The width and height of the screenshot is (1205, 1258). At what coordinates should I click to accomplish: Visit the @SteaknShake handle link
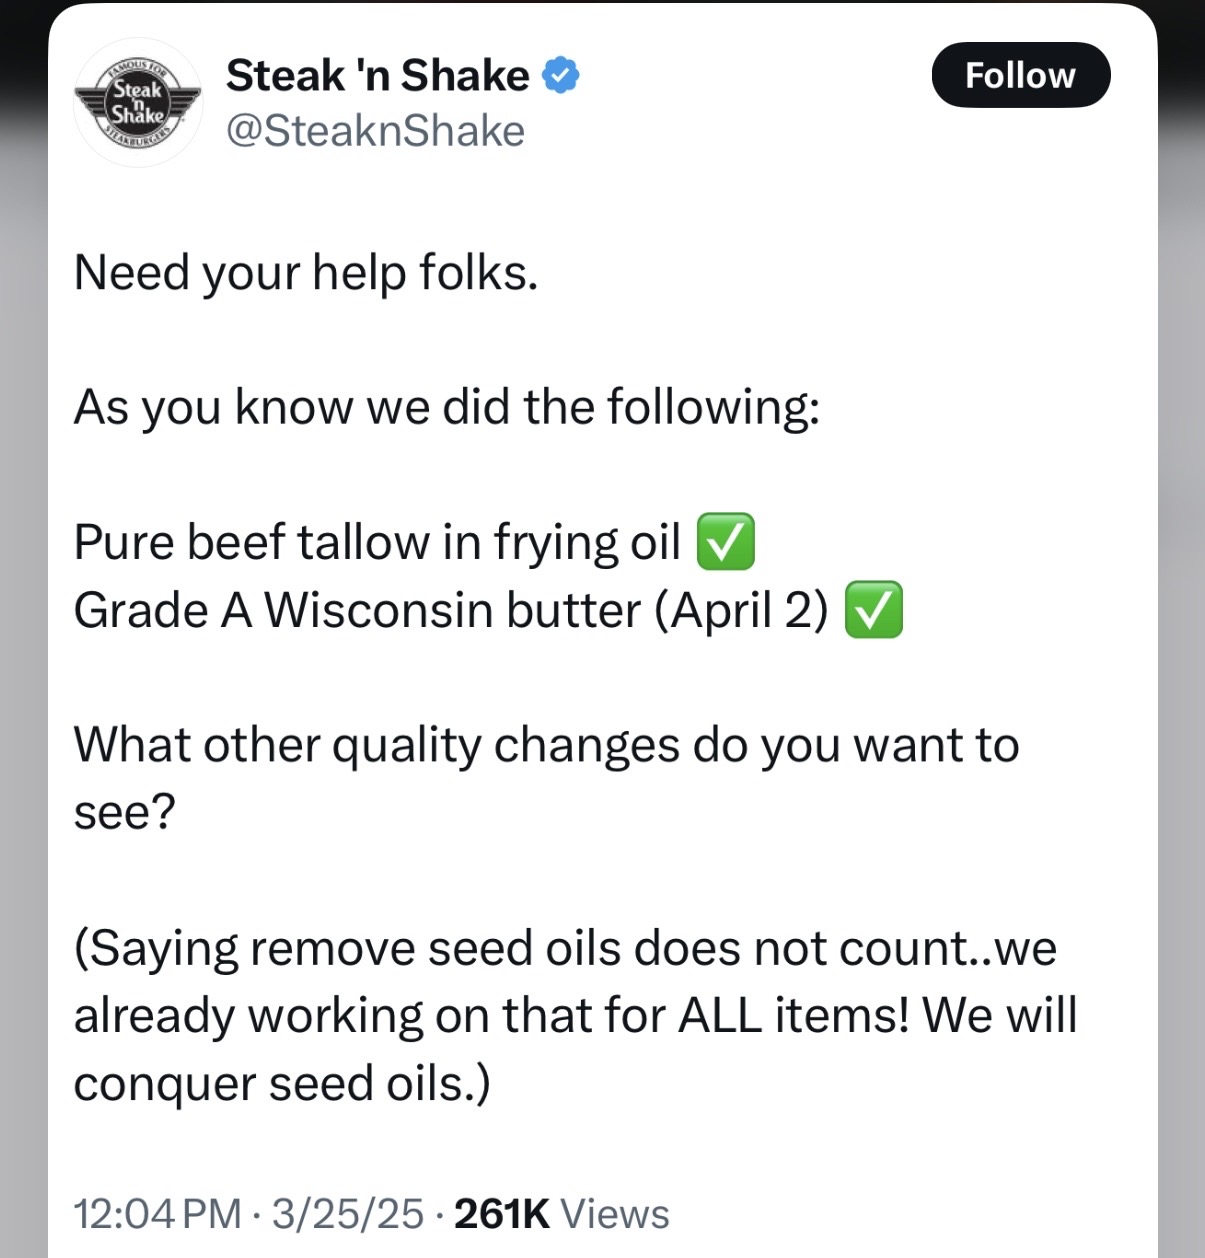(x=375, y=131)
